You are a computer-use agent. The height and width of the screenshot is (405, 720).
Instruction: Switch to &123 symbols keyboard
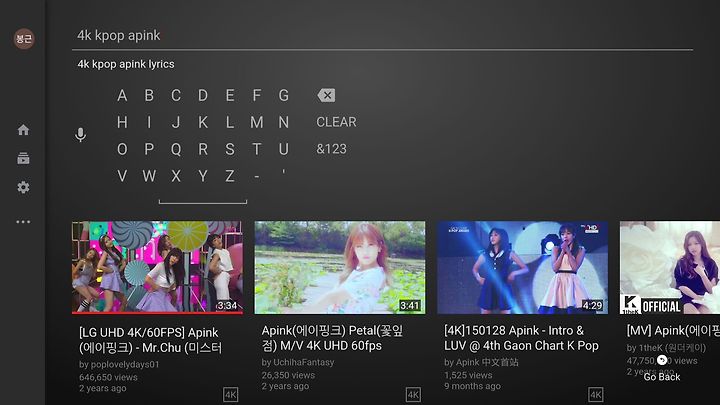[x=331, y=149]
